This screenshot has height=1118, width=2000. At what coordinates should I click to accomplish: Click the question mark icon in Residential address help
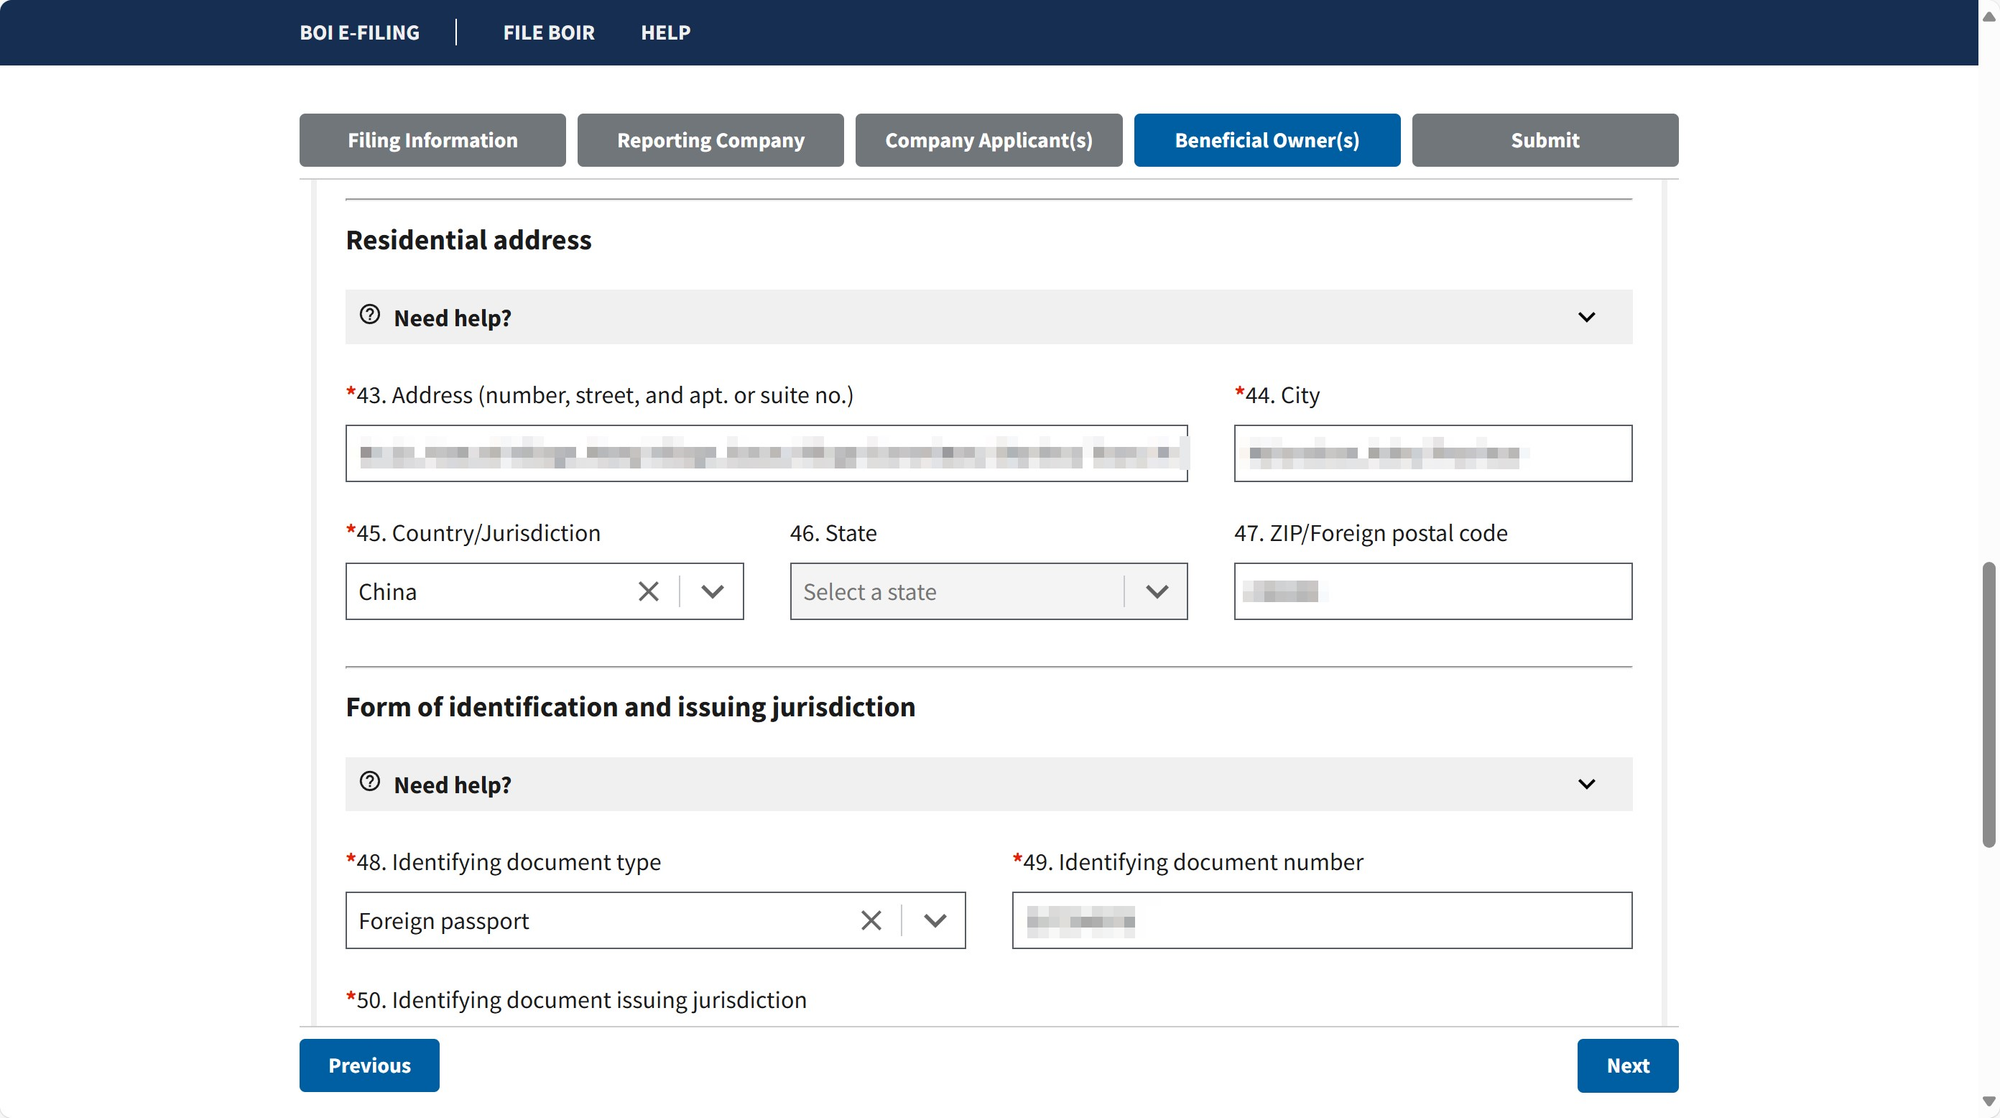[x=370, y=315]
